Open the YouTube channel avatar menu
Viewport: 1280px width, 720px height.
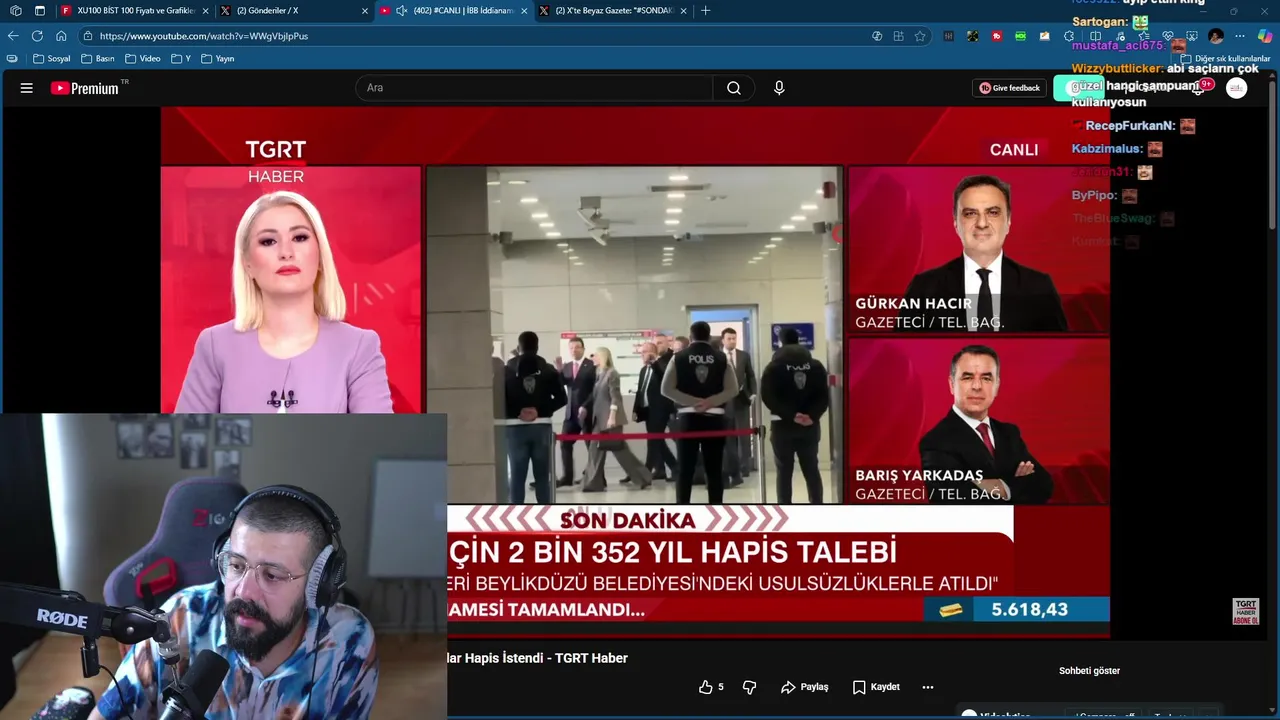click(x=1237, y=88)
